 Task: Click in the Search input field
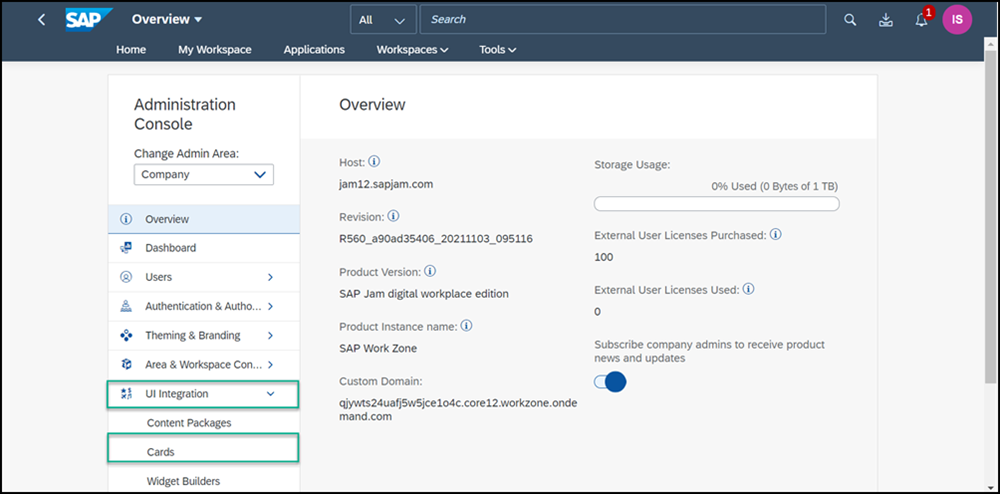pyautogui.click(x=622, y=20)
